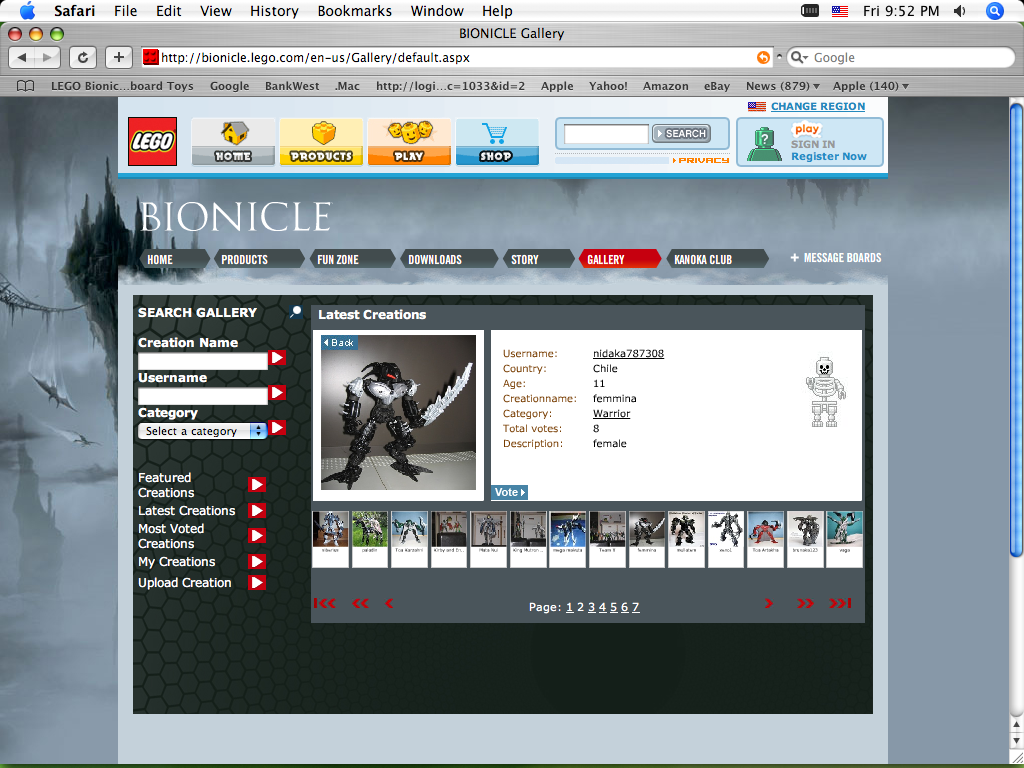Open the Privacy link
This screenshot has height=768, width=1024.
click(x=701, y=160)
